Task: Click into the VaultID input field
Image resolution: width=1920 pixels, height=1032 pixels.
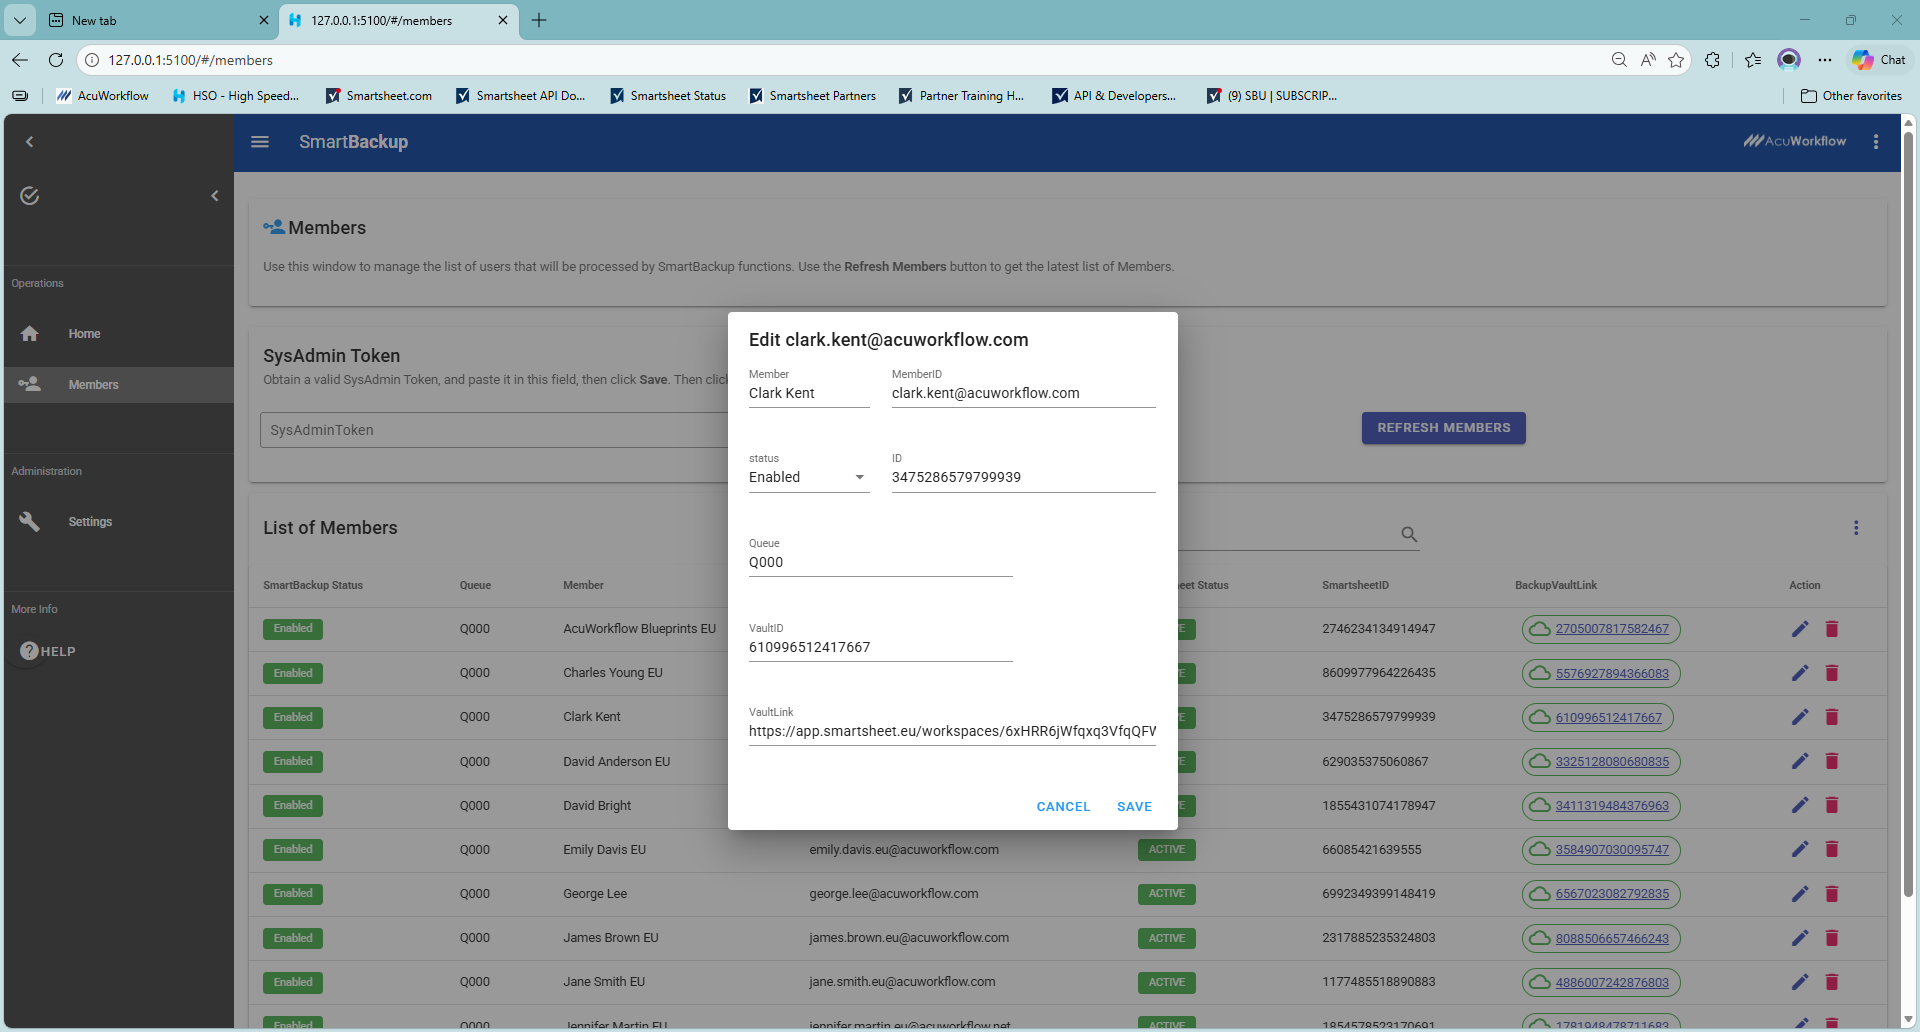Action: pyautogui.click(x=880, y=648)
